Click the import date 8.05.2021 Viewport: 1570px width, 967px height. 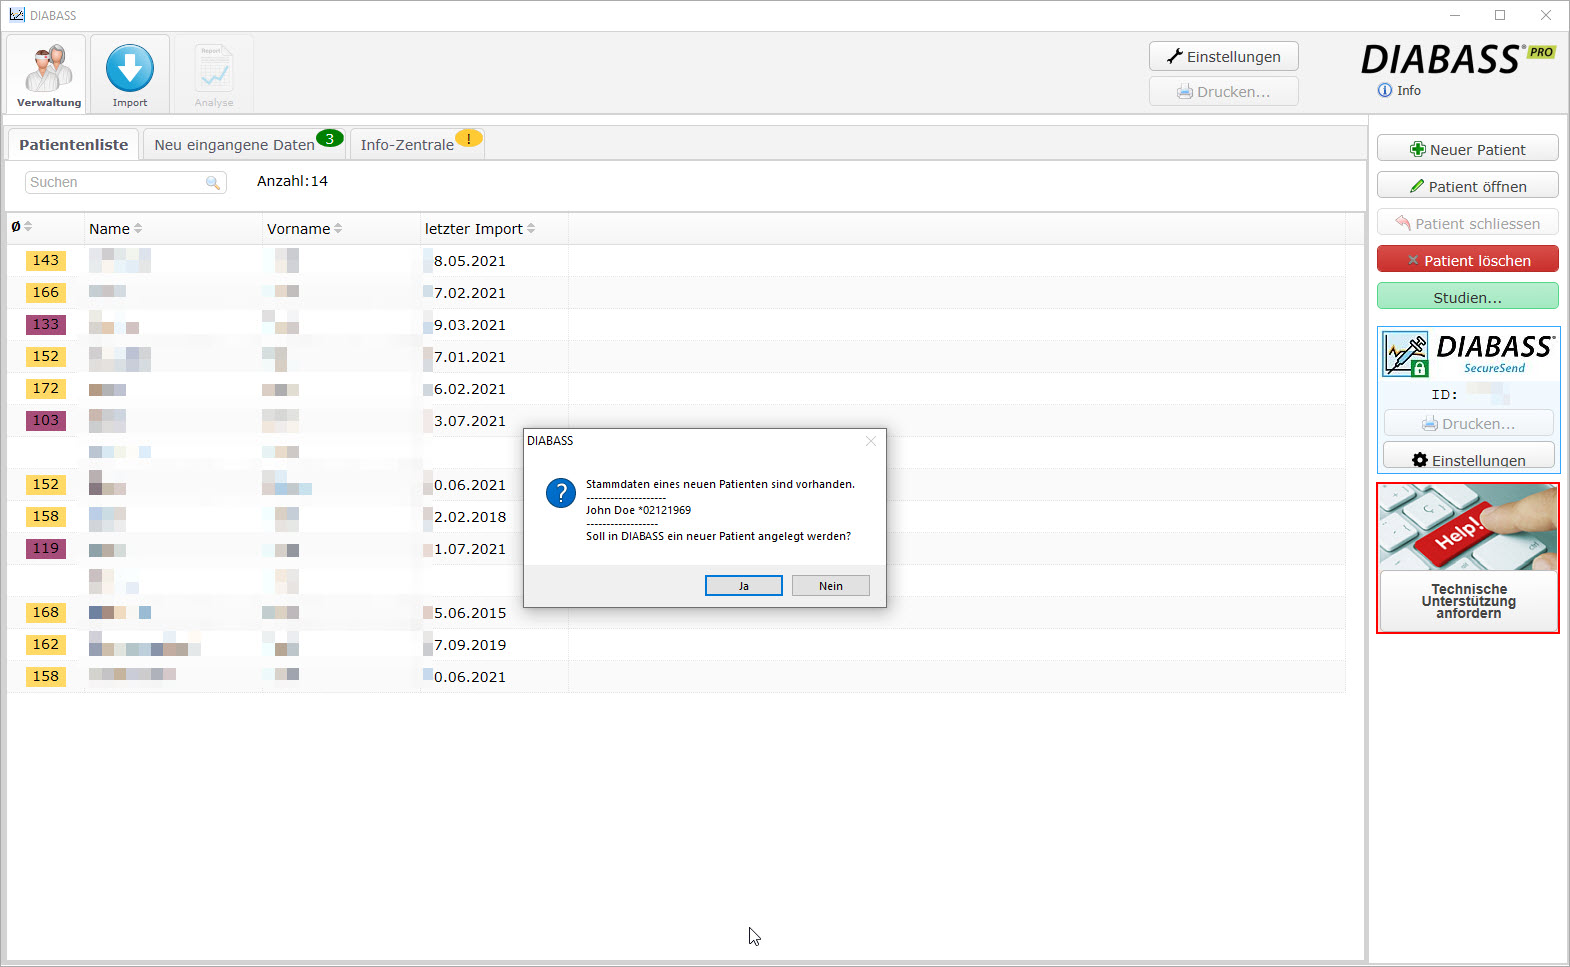470,261
